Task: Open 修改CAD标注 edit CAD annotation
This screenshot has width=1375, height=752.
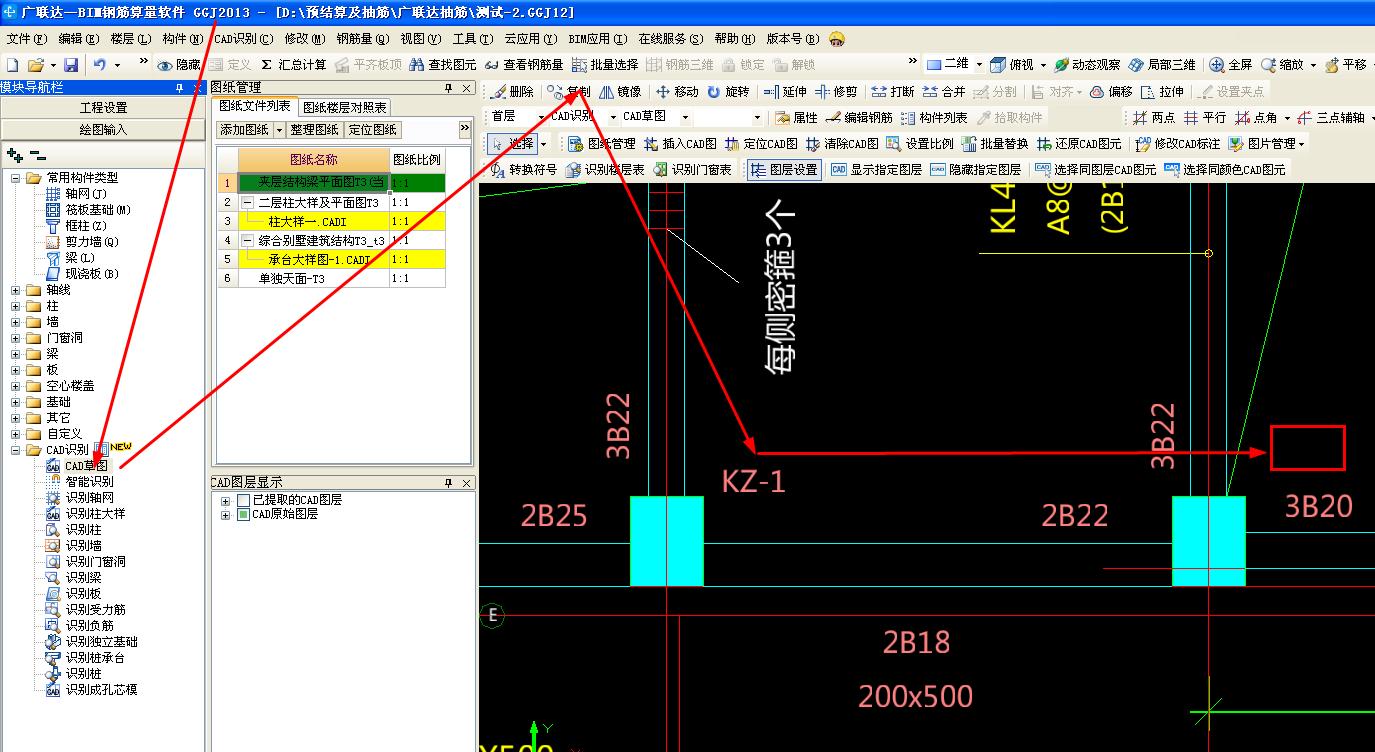Action: (x=1178, y=143)
